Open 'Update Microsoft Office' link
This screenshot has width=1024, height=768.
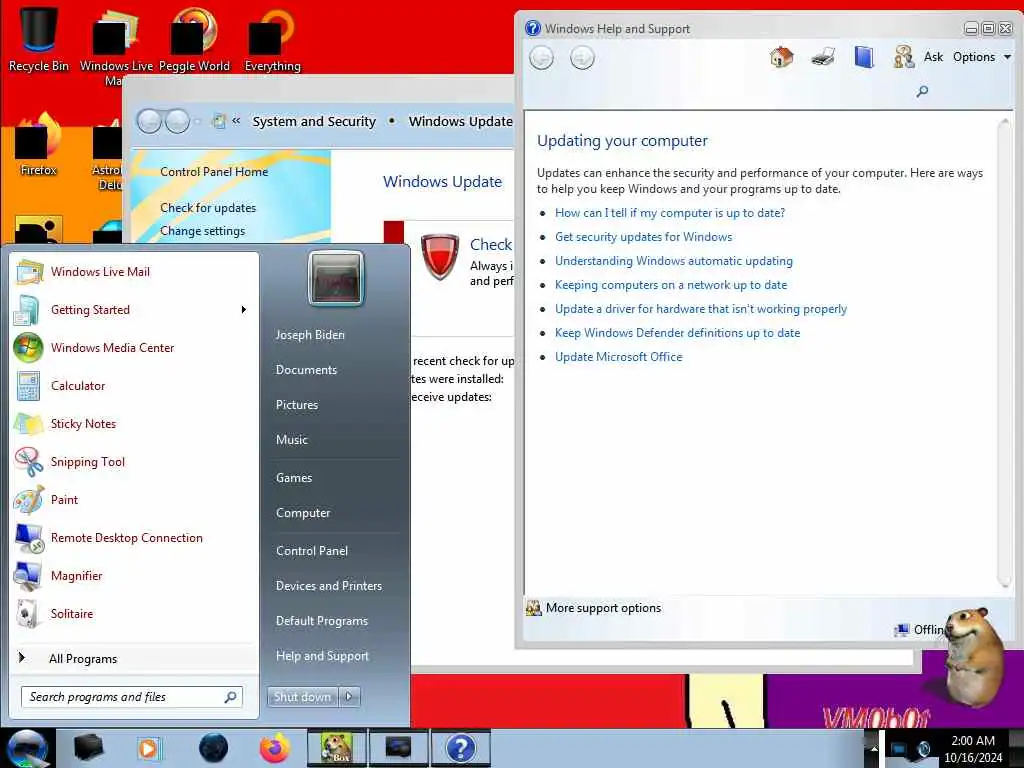pos(618,357)
